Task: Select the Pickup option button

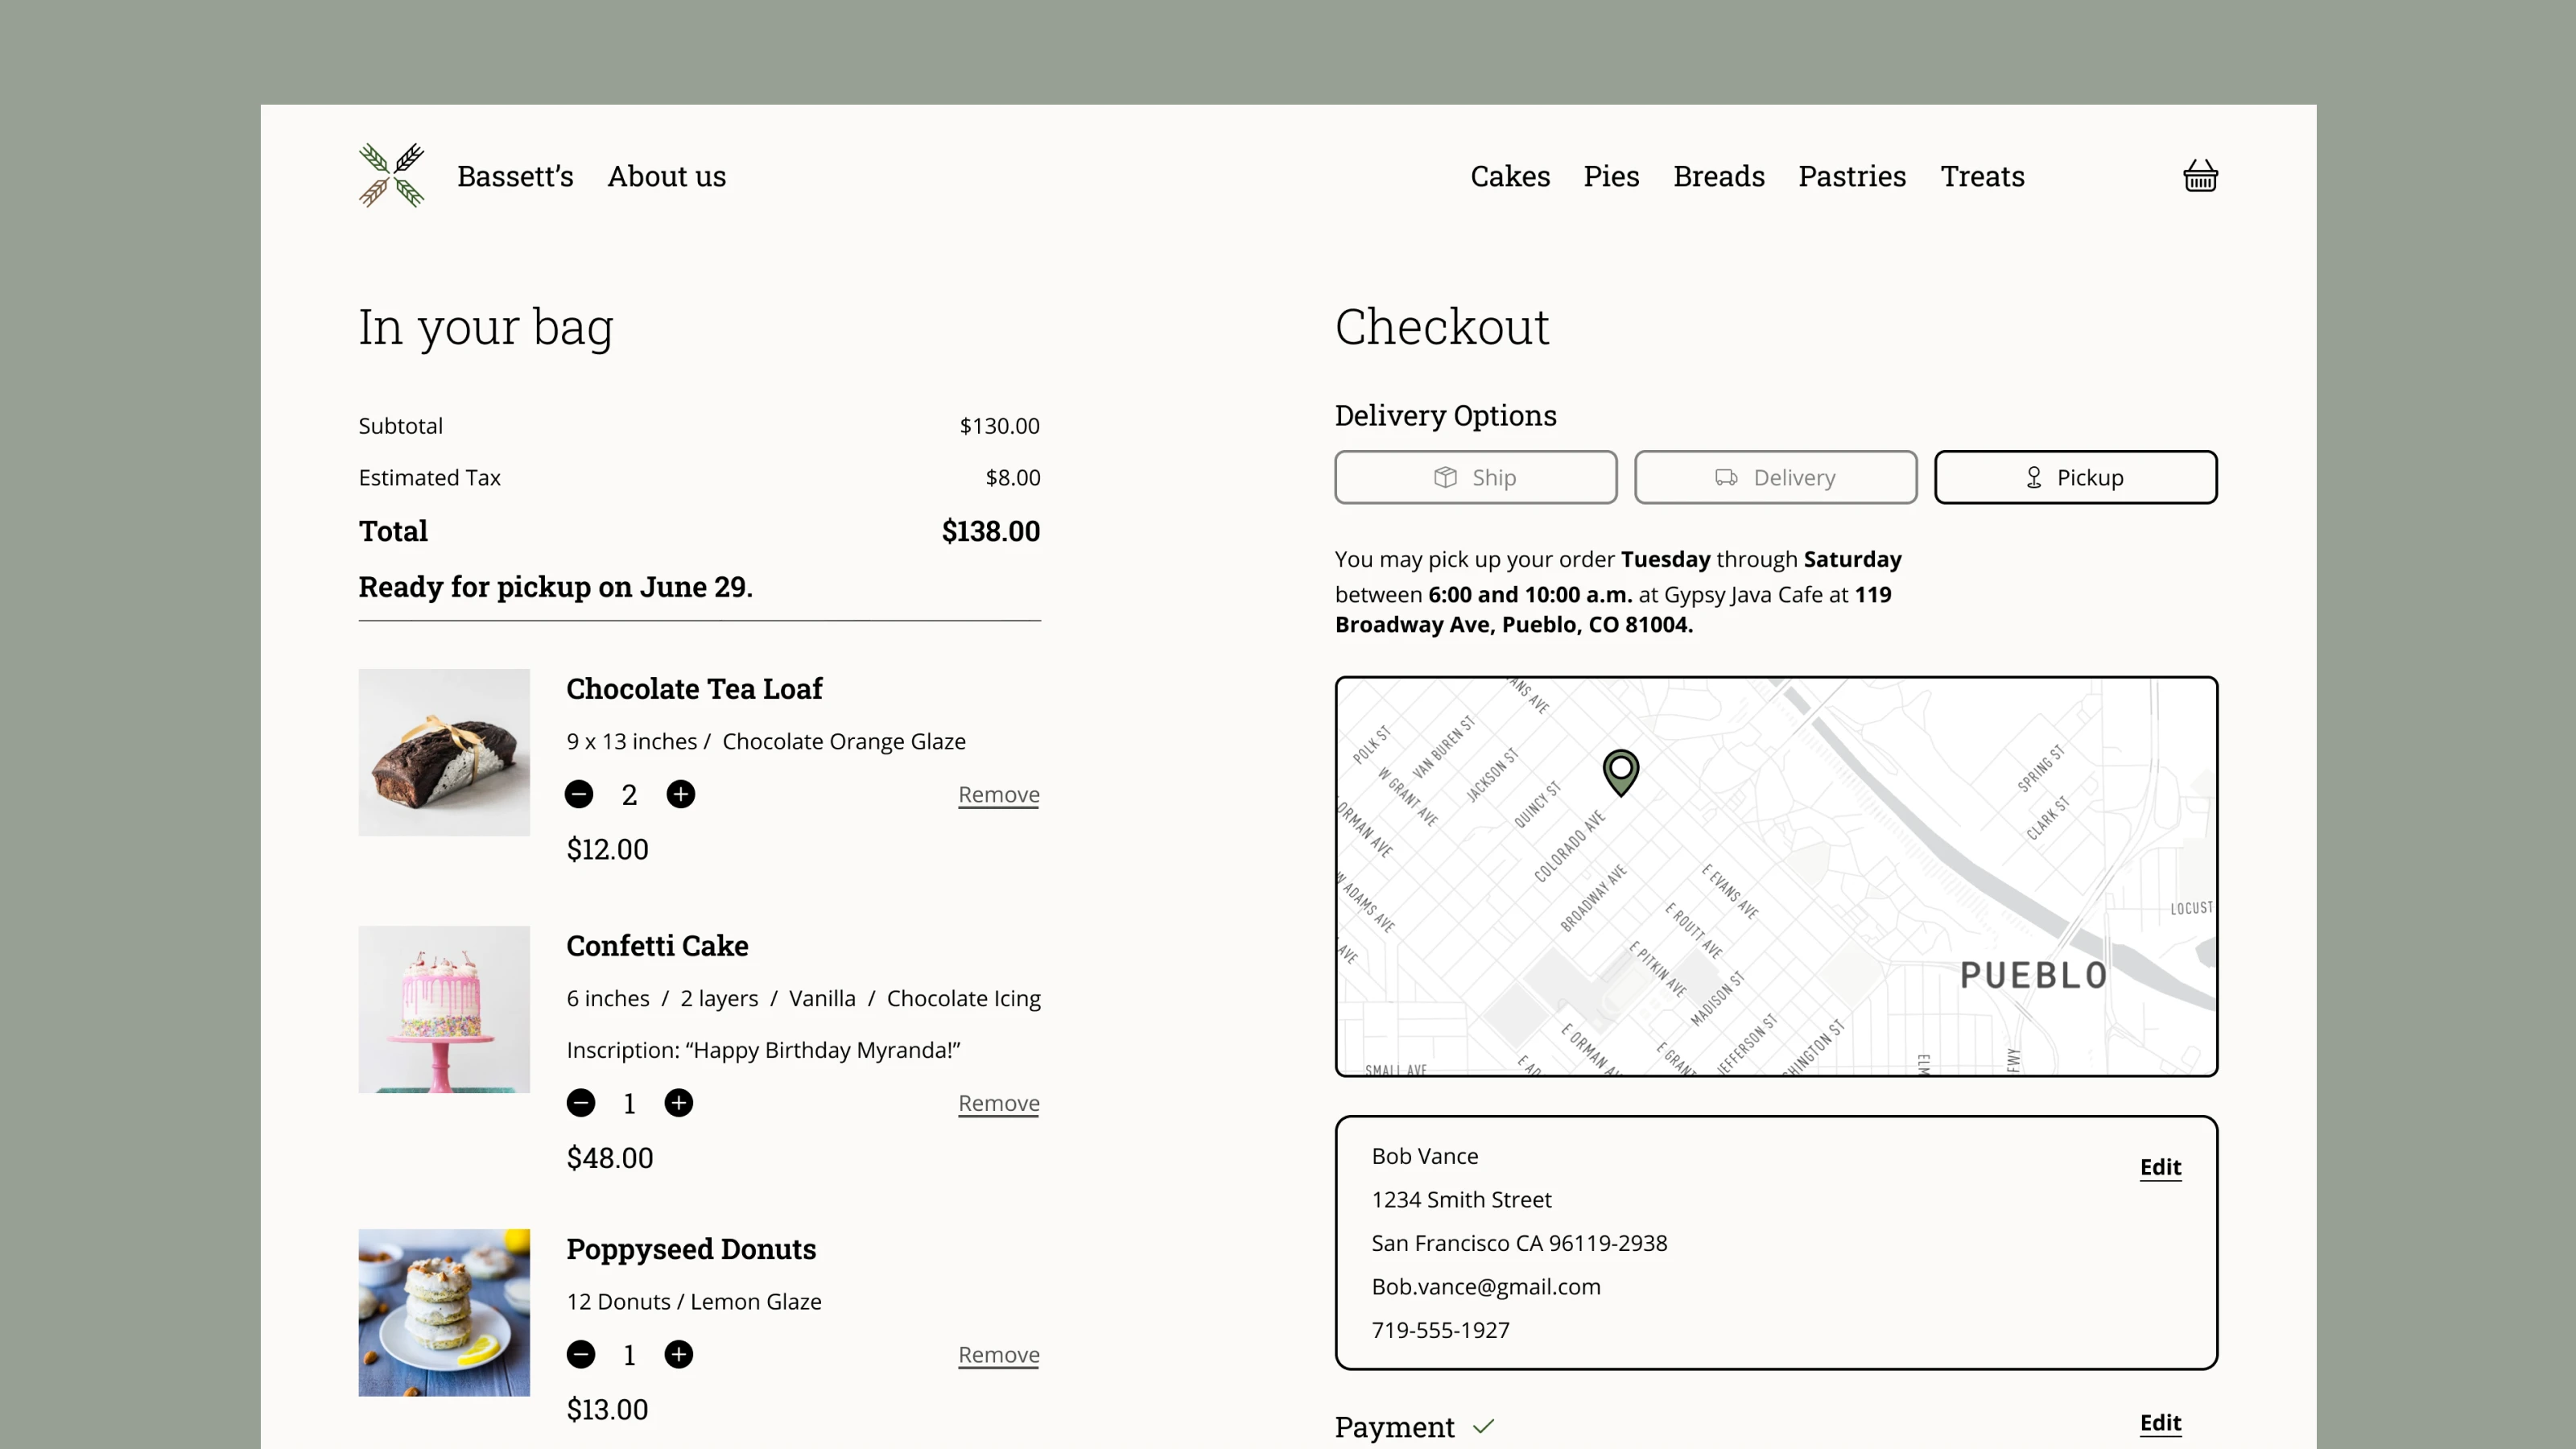Action: tap(2076, 477)
